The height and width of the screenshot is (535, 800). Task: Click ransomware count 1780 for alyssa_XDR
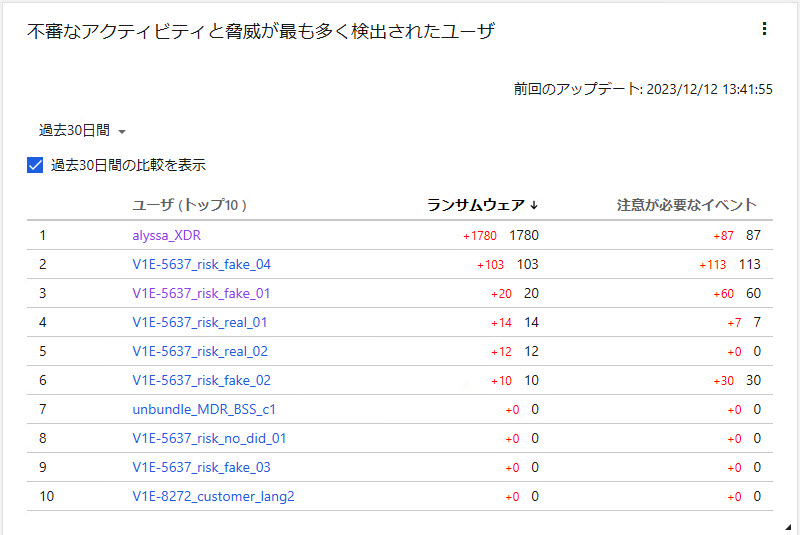524,235
